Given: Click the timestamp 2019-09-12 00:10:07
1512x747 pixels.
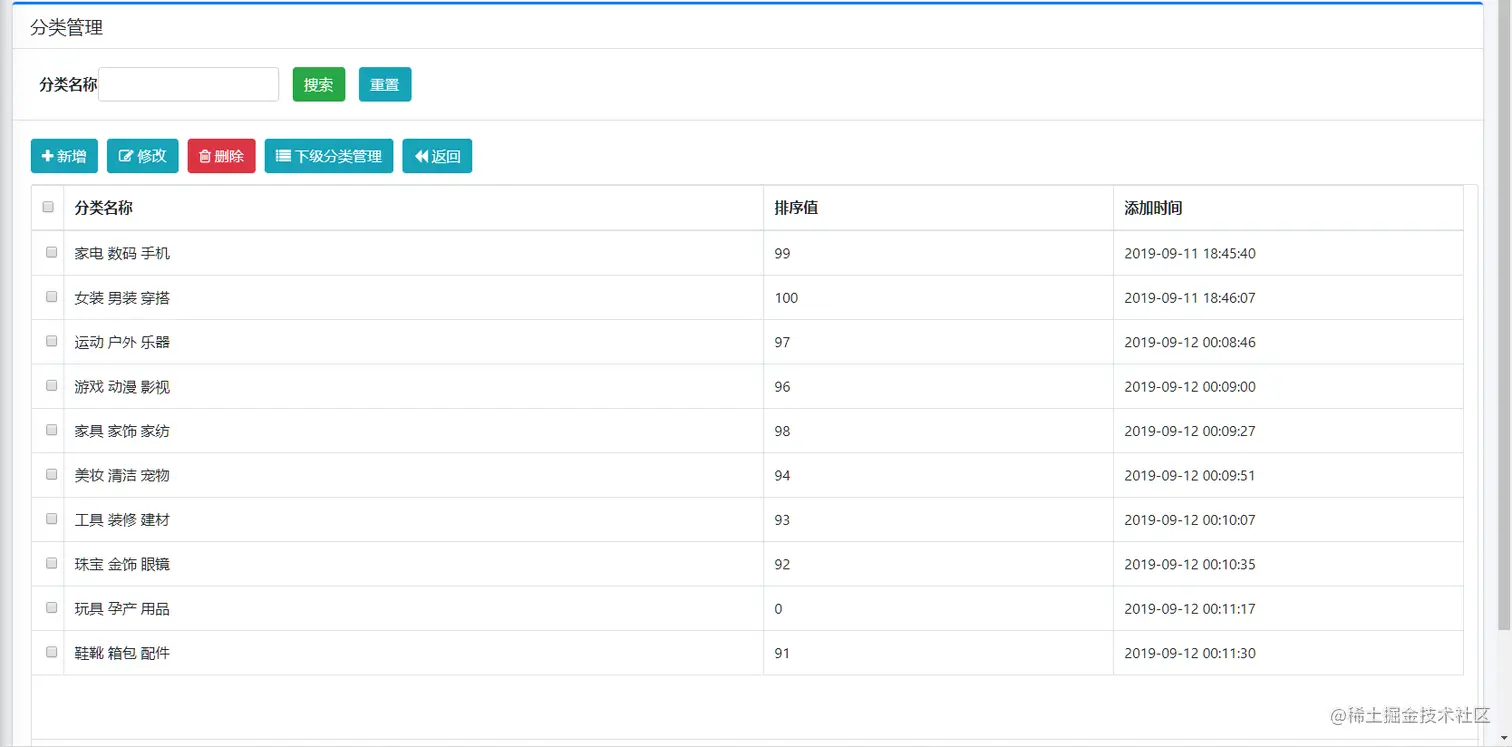Looking at the screenshot, I should coord(1190,520).
